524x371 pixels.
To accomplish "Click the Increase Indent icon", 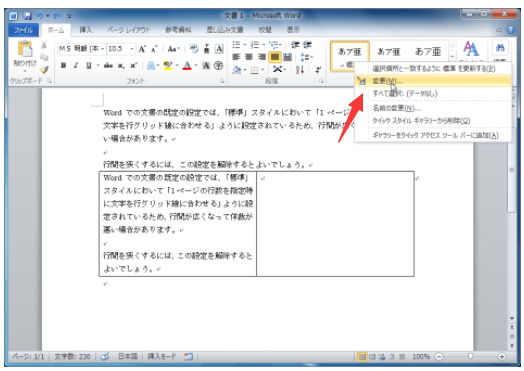I will [x=307, y=45].
